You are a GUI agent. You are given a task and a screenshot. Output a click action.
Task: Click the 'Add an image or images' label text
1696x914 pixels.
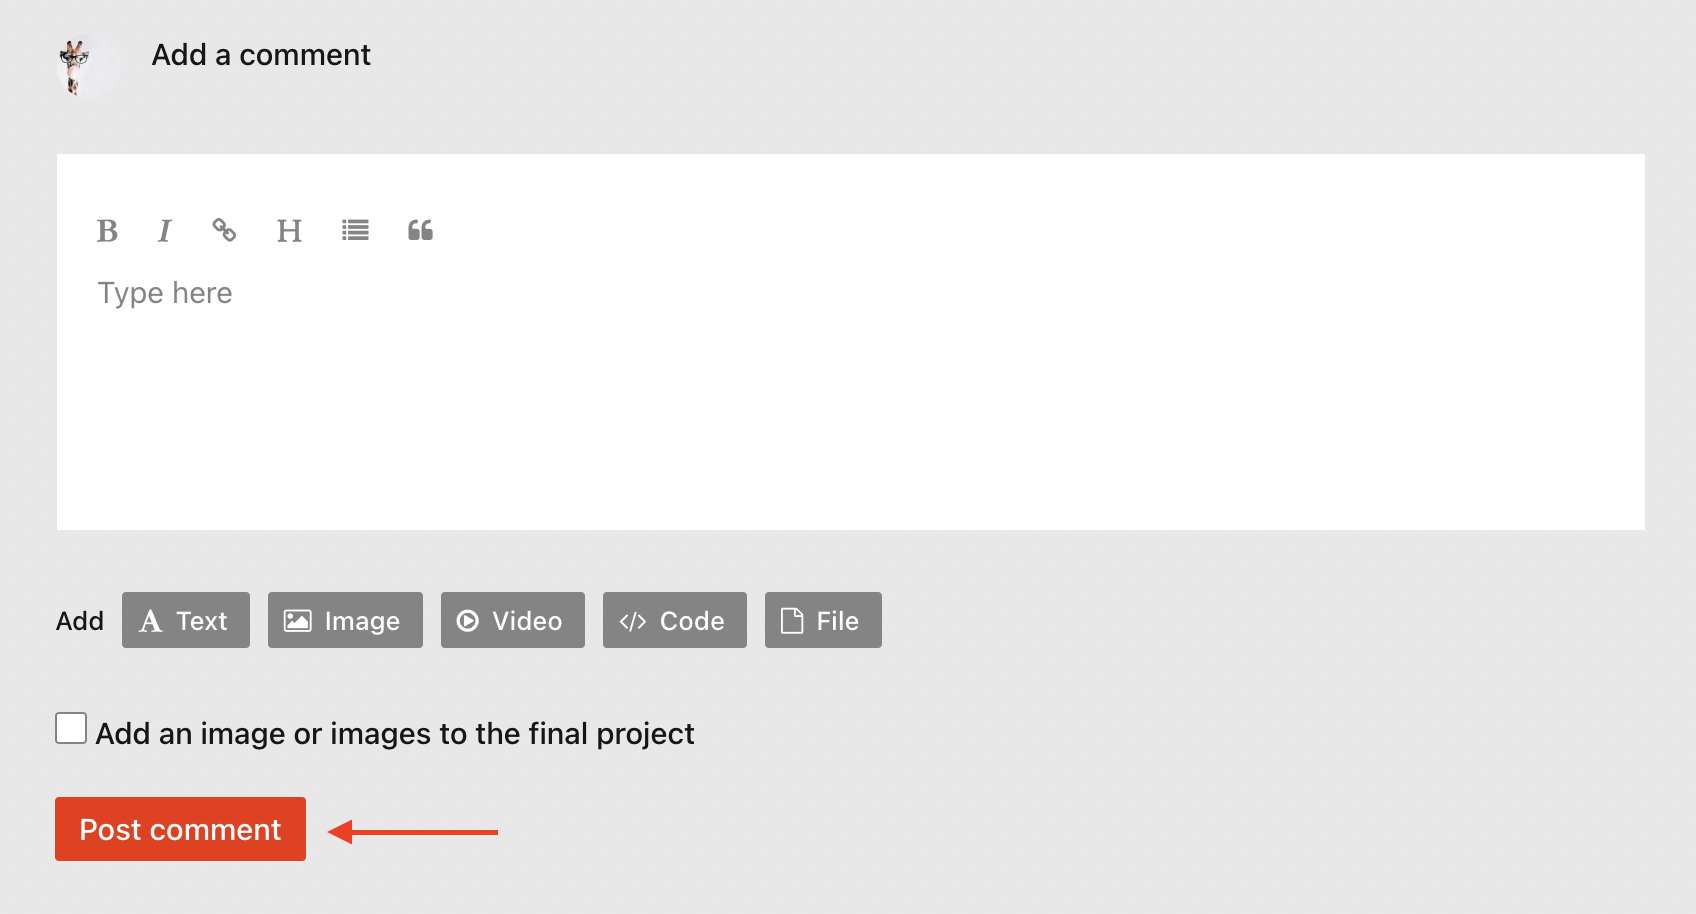(395, 734)
